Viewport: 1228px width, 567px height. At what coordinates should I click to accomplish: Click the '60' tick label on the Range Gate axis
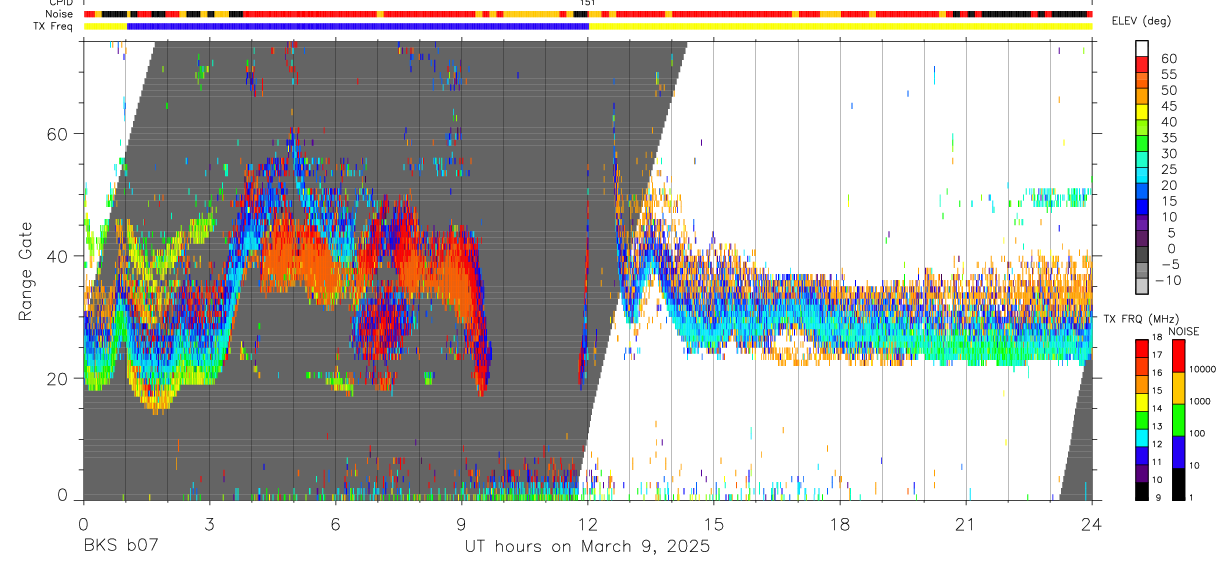click(x=58, y=133)
